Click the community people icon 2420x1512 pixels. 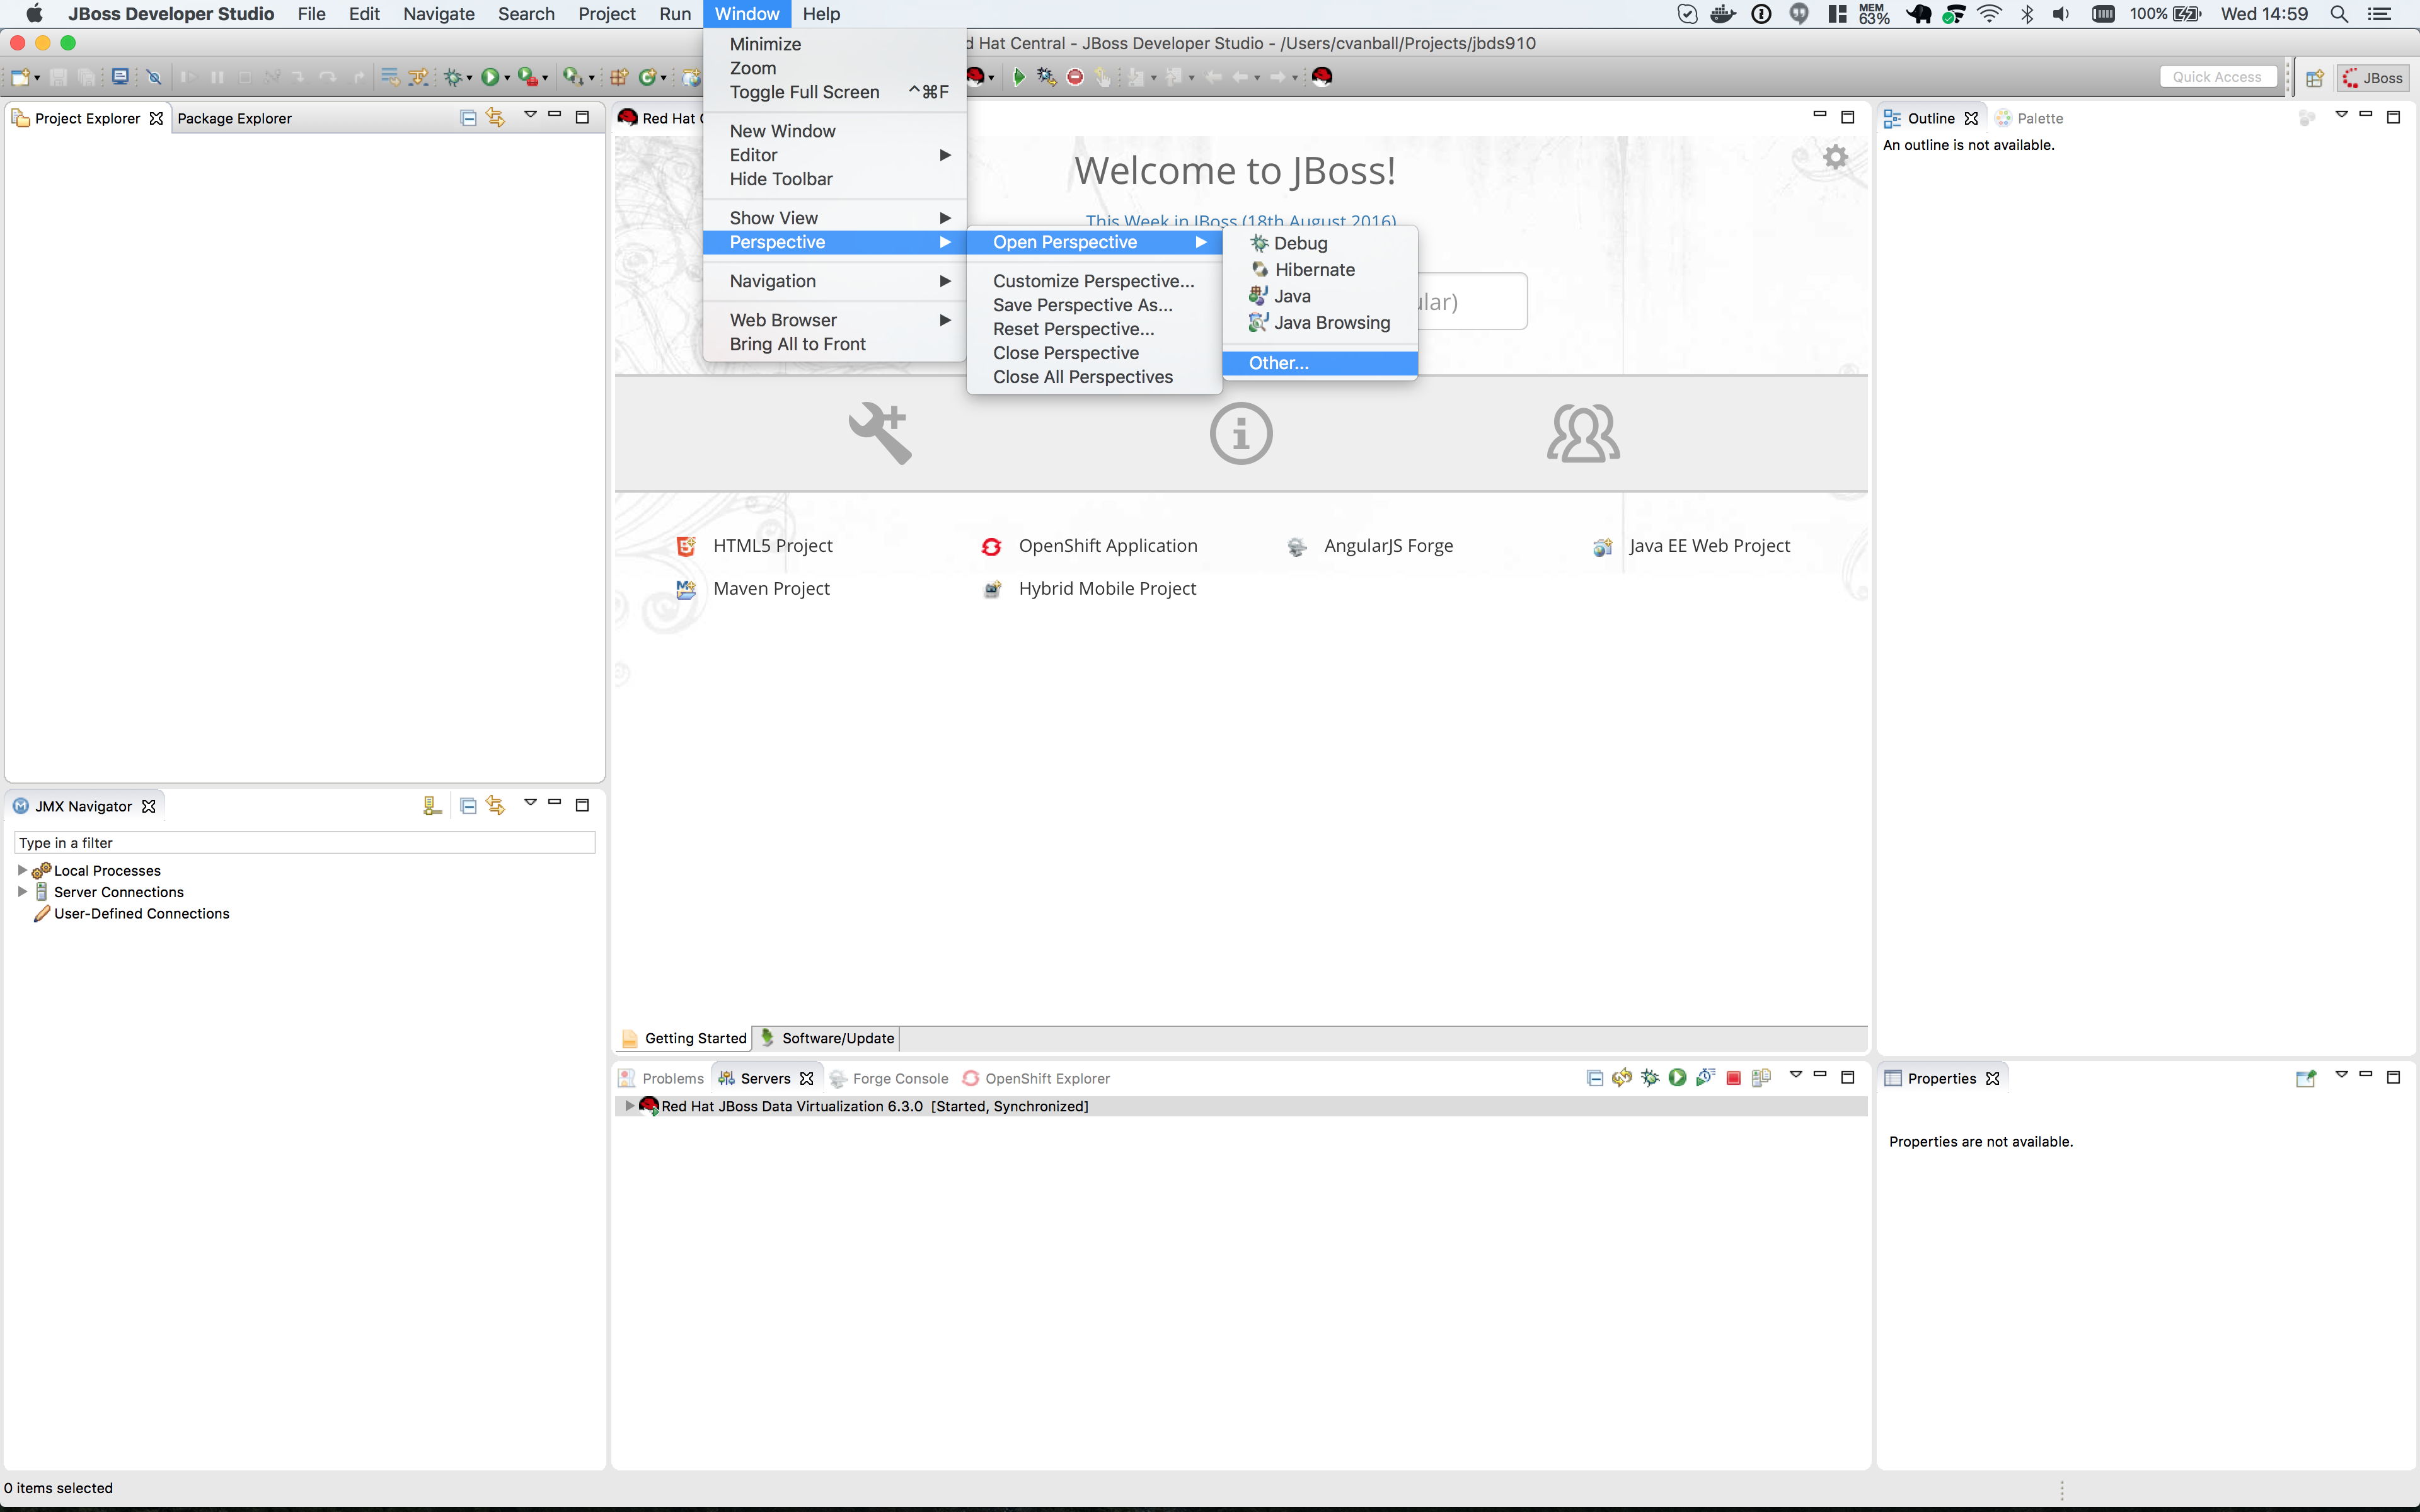(x=1583, y=433)
